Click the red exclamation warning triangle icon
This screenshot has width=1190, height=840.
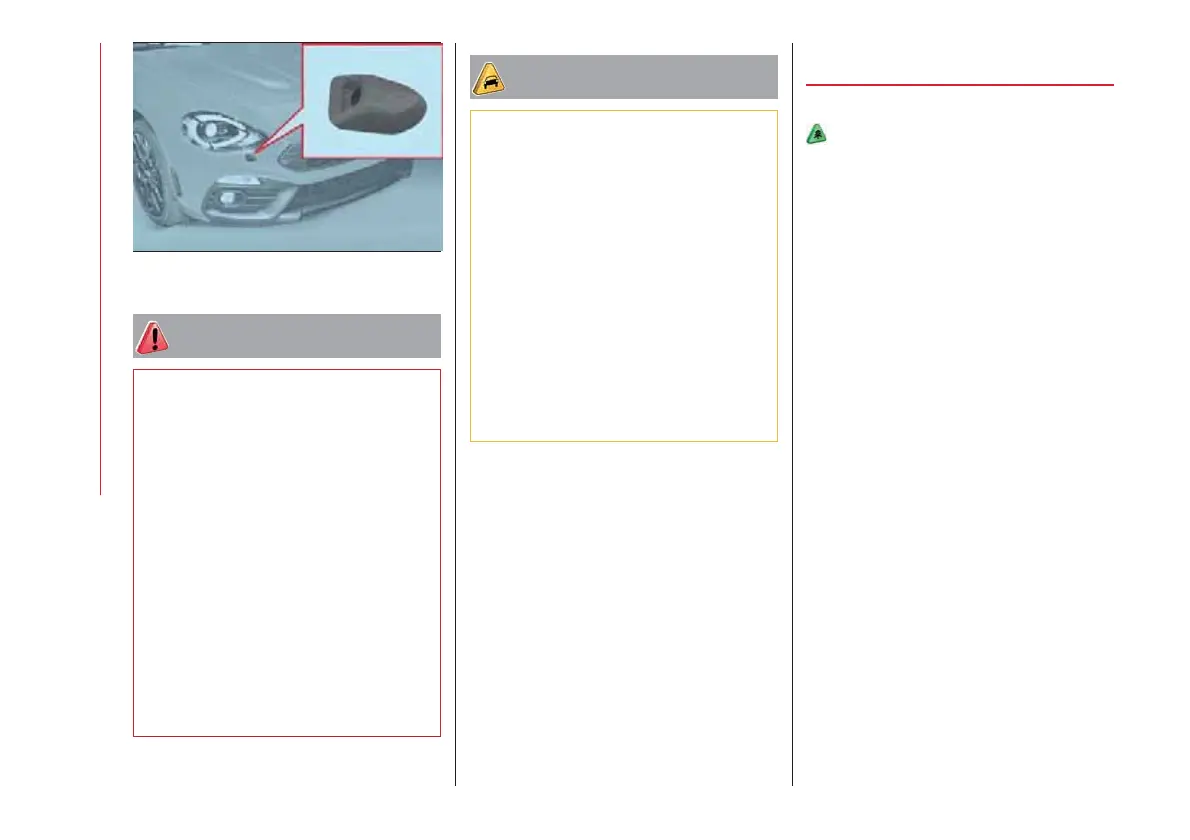point(153,338)
